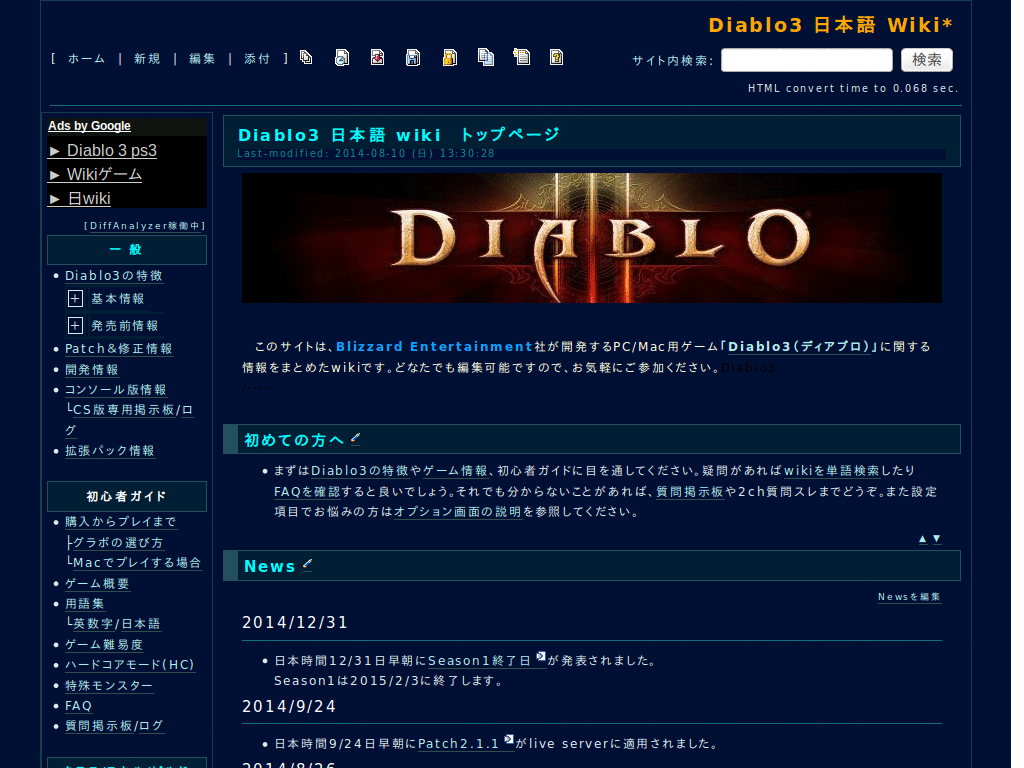The width and height of the screenshot is (1024, 768).
Task: Open FAQを確認 link in beginner section
Action: [307, 492]
